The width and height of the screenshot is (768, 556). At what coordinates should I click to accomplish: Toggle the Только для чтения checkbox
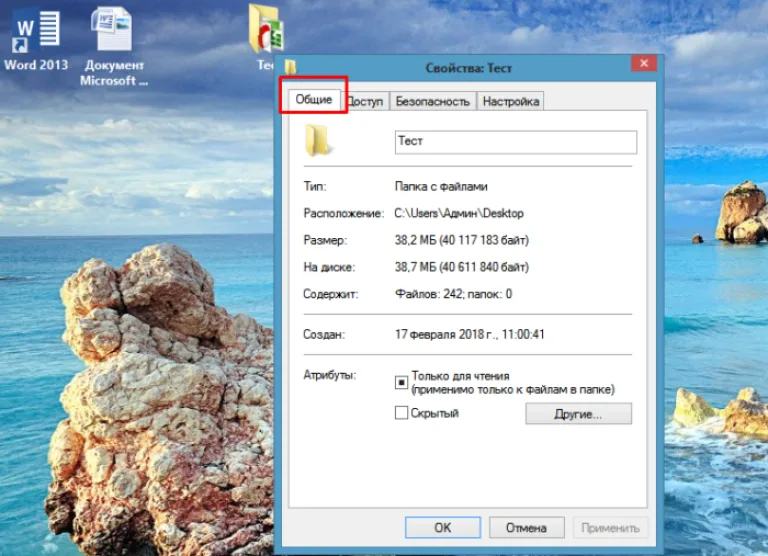click(x=401, y=382)
